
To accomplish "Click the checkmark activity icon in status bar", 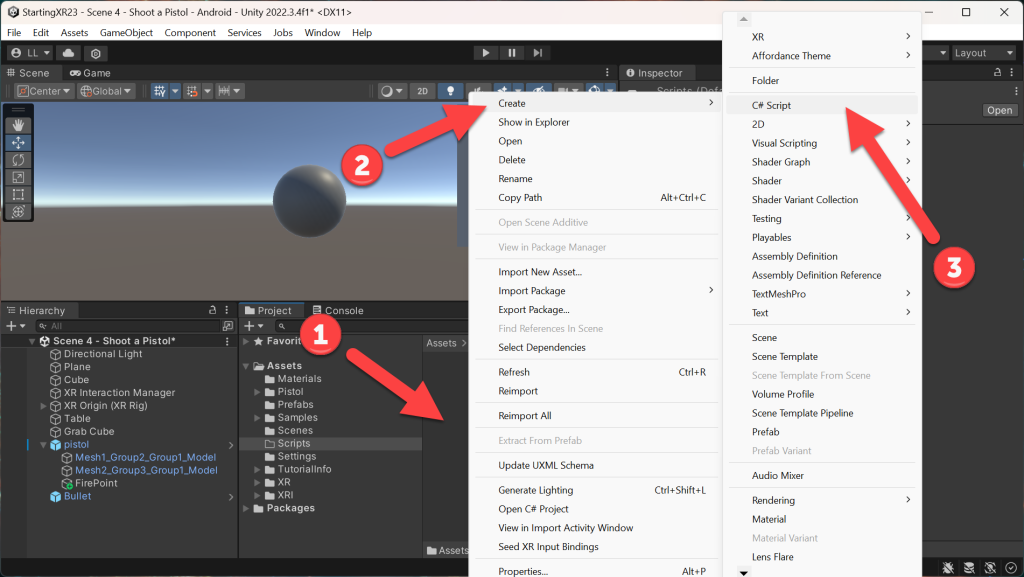I will pyautogui.click(x=1011, y=568).
